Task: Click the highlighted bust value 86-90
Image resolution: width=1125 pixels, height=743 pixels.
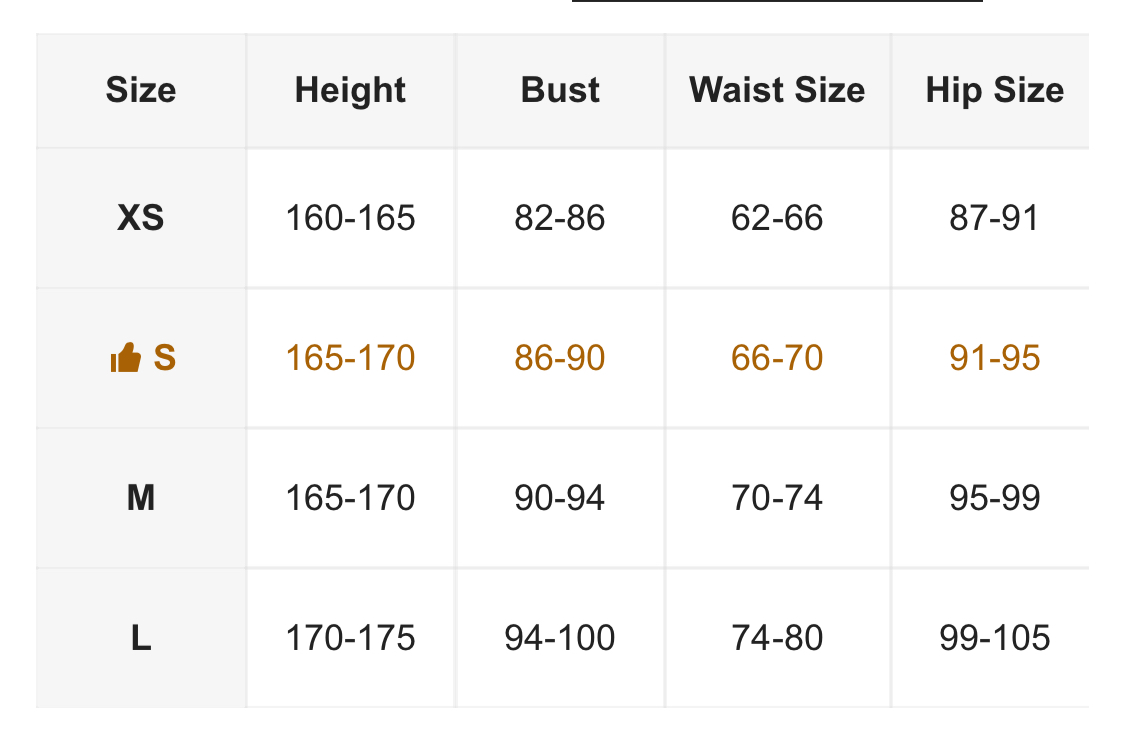Action: [560, 358]
